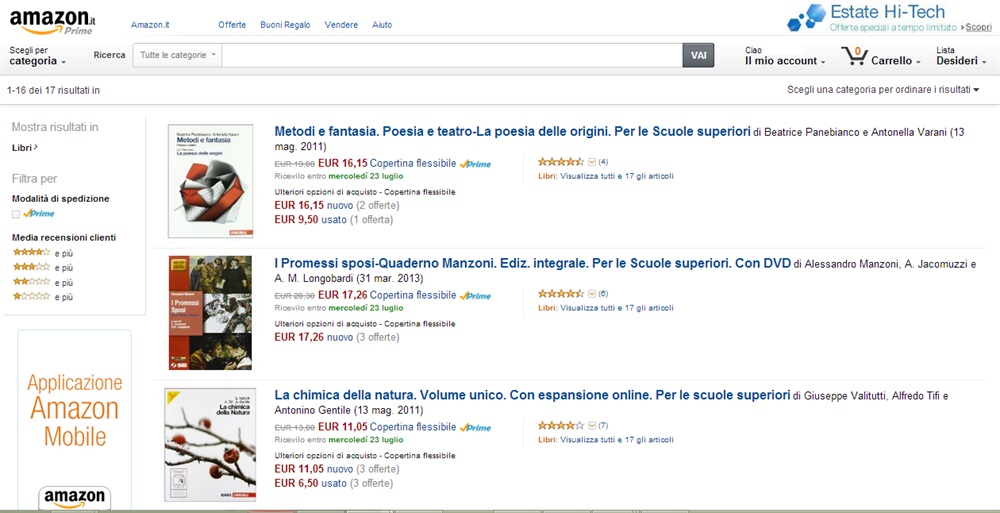The image size is (1000, 513).
Task: Click the search text field
Action: (452, 56)
